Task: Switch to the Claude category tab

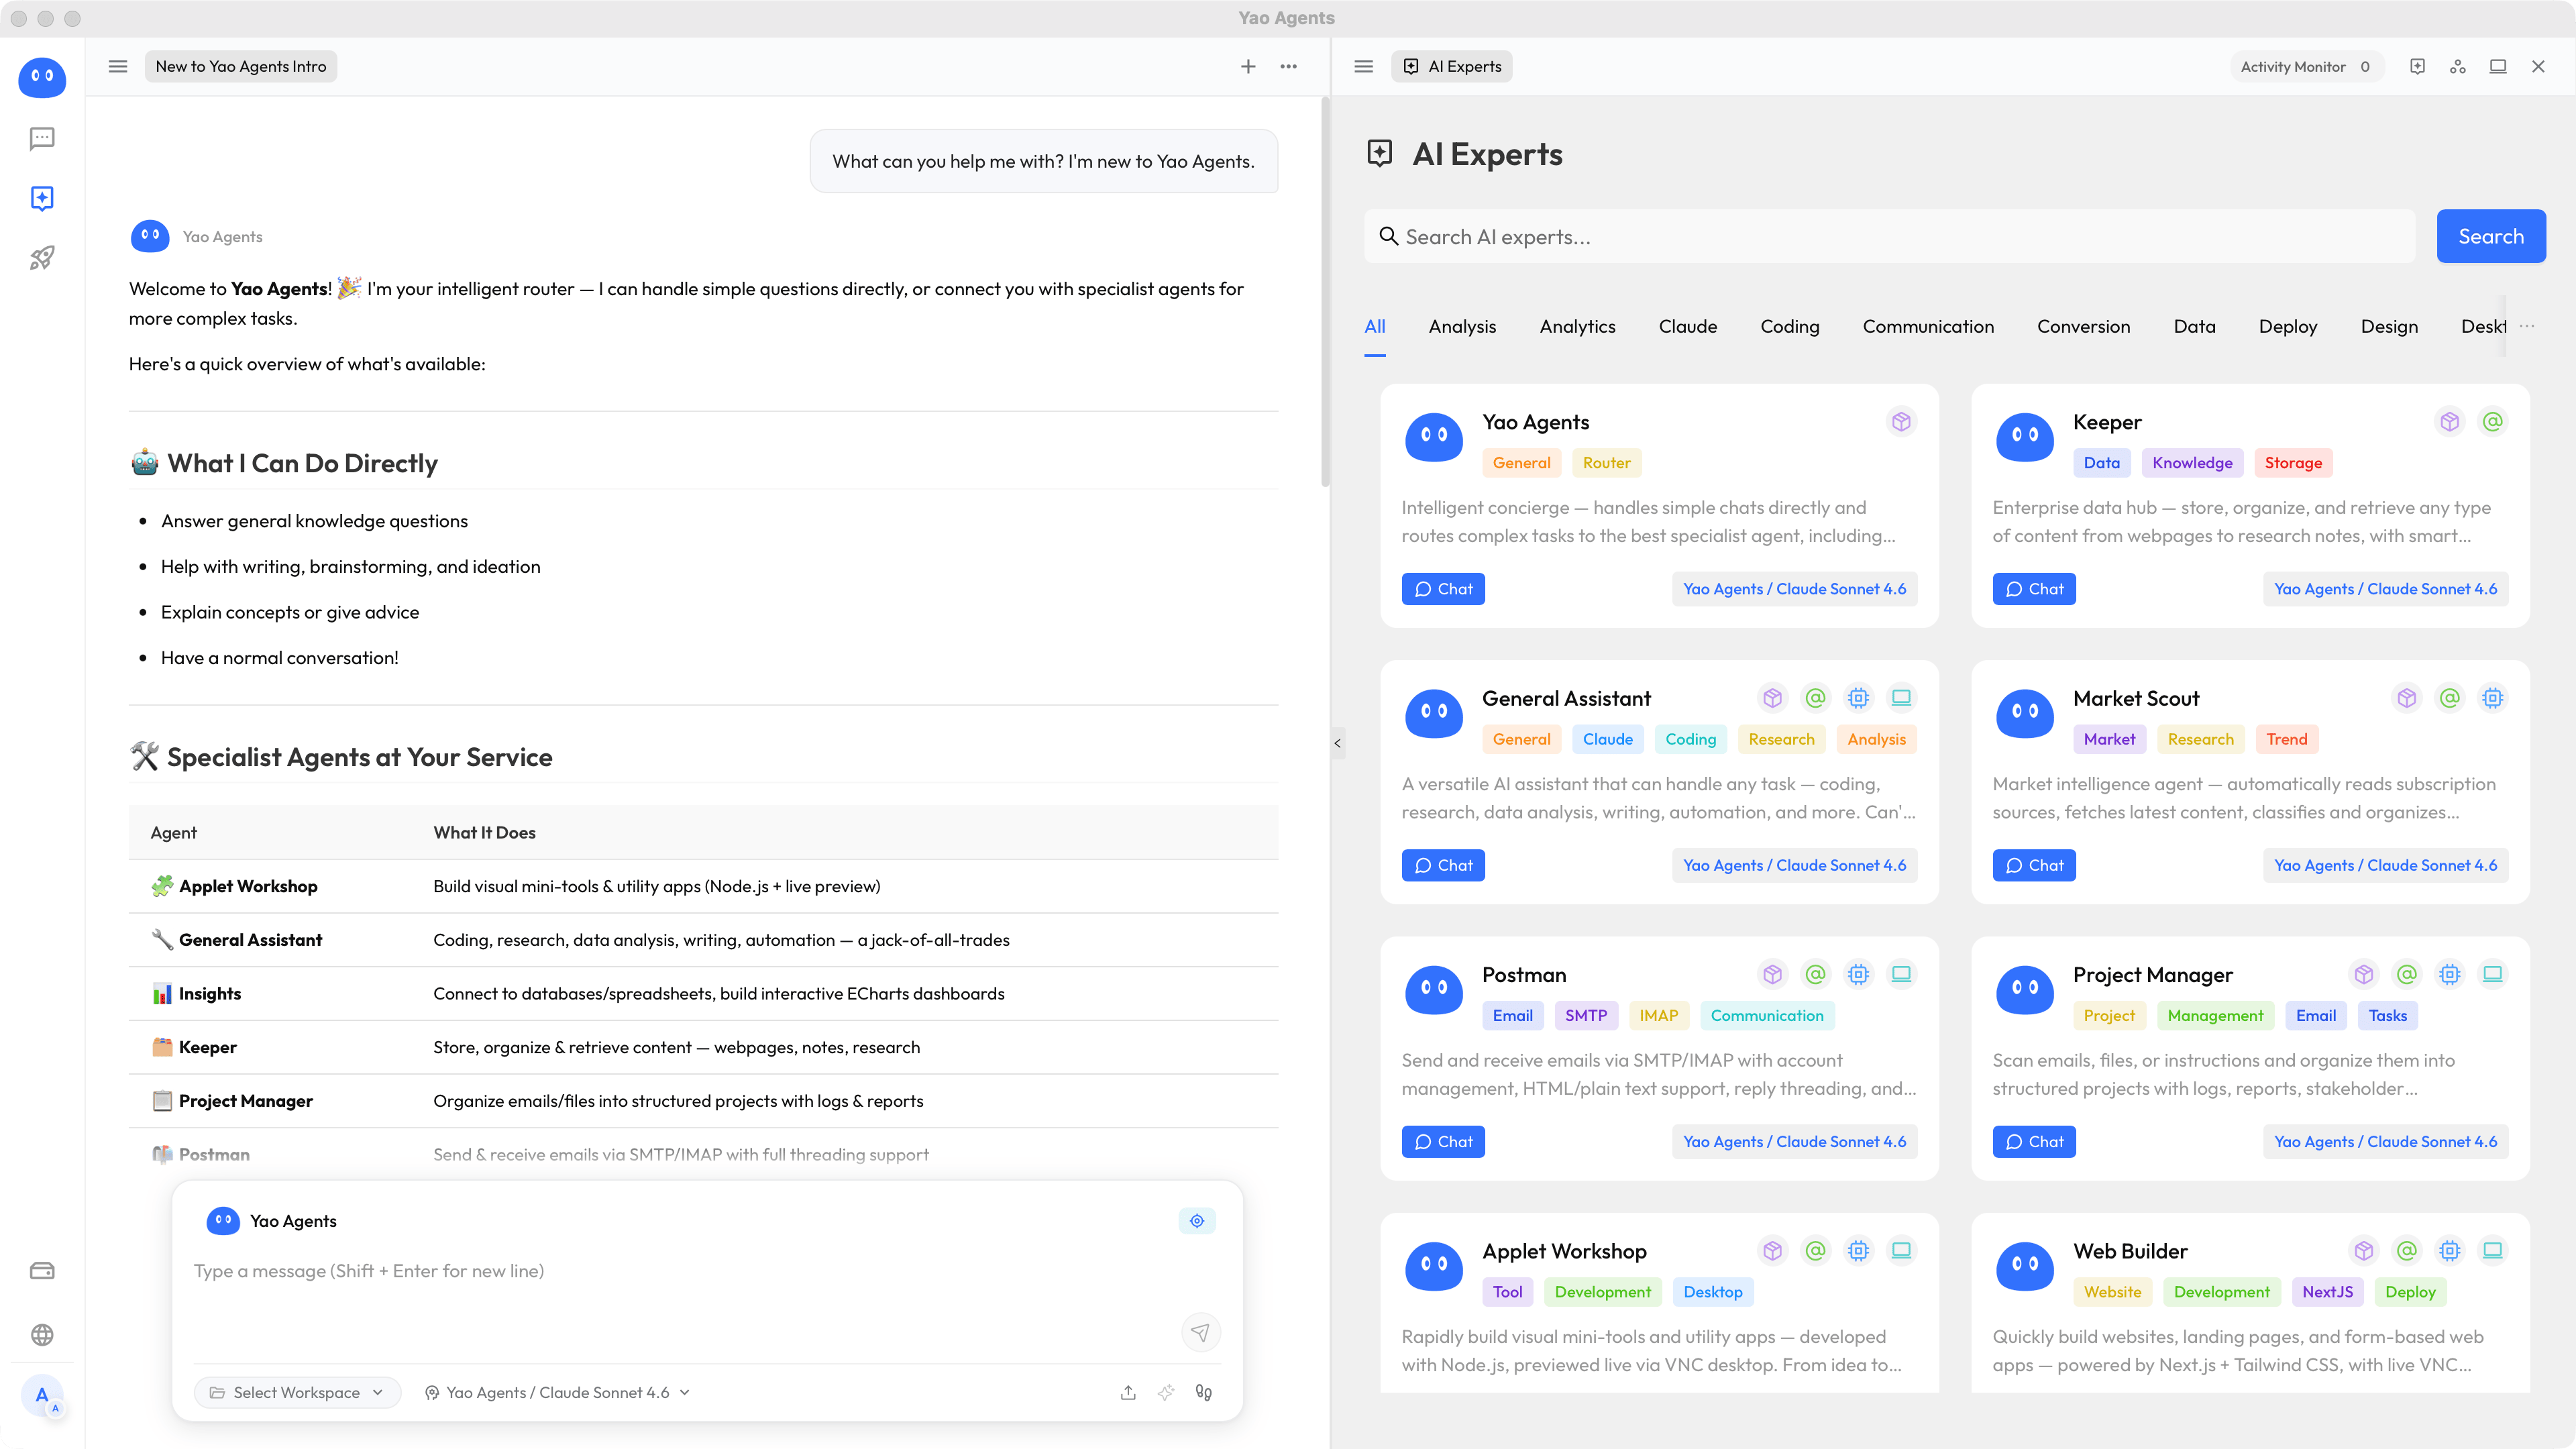Action: (x=1688, y=326)
